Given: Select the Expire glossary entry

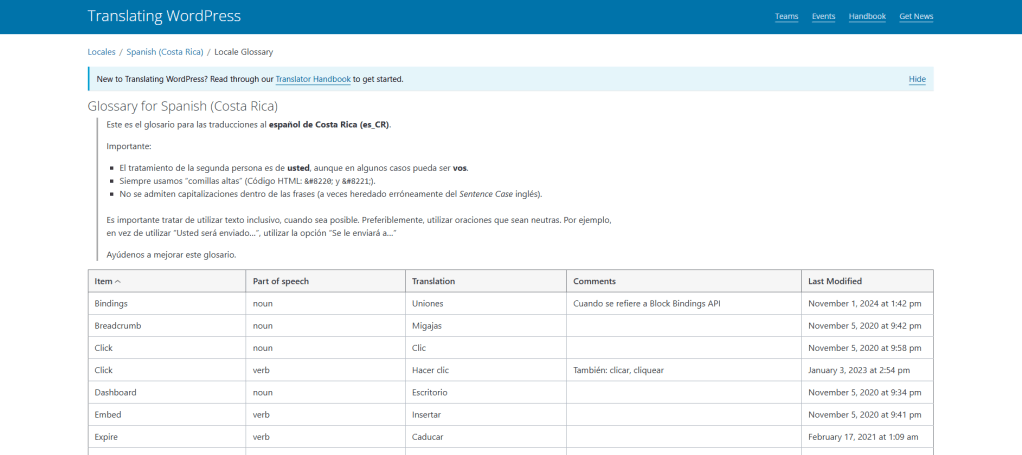Looking at the screenshot, I should pyautogui.click(x=108, y=437).
